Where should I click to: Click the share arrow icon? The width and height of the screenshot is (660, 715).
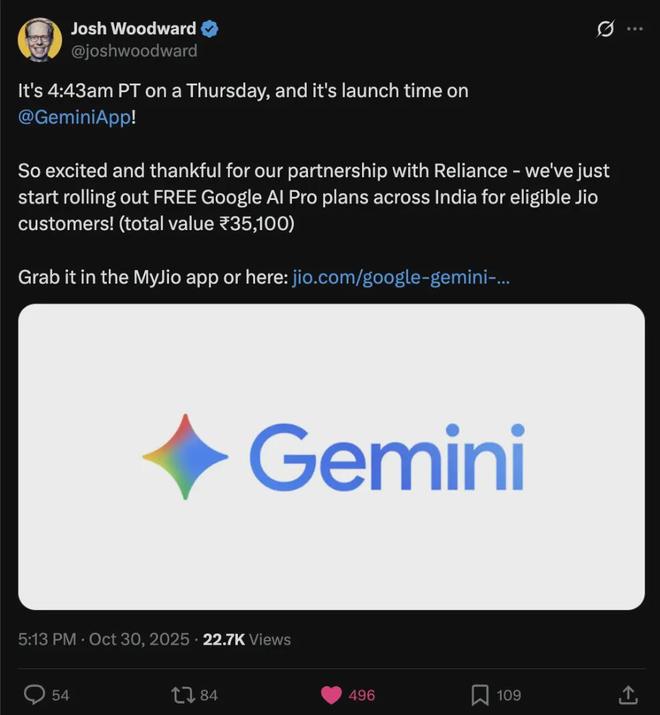click(x=628, y=694)
